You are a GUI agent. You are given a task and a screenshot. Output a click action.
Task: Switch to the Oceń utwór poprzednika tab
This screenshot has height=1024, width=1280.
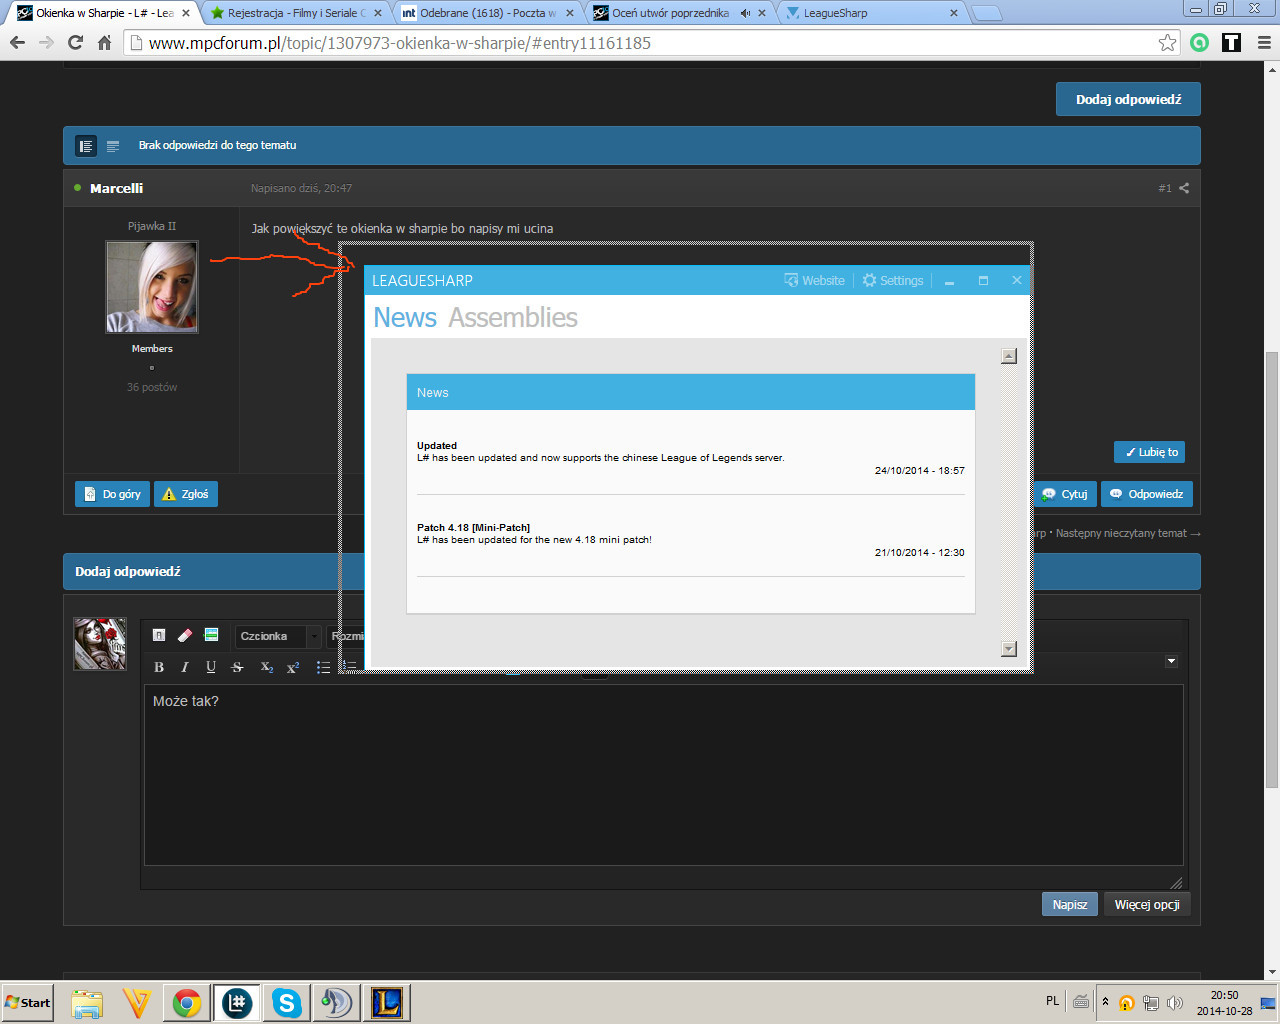pyautogui.click(x=670, y=13)
